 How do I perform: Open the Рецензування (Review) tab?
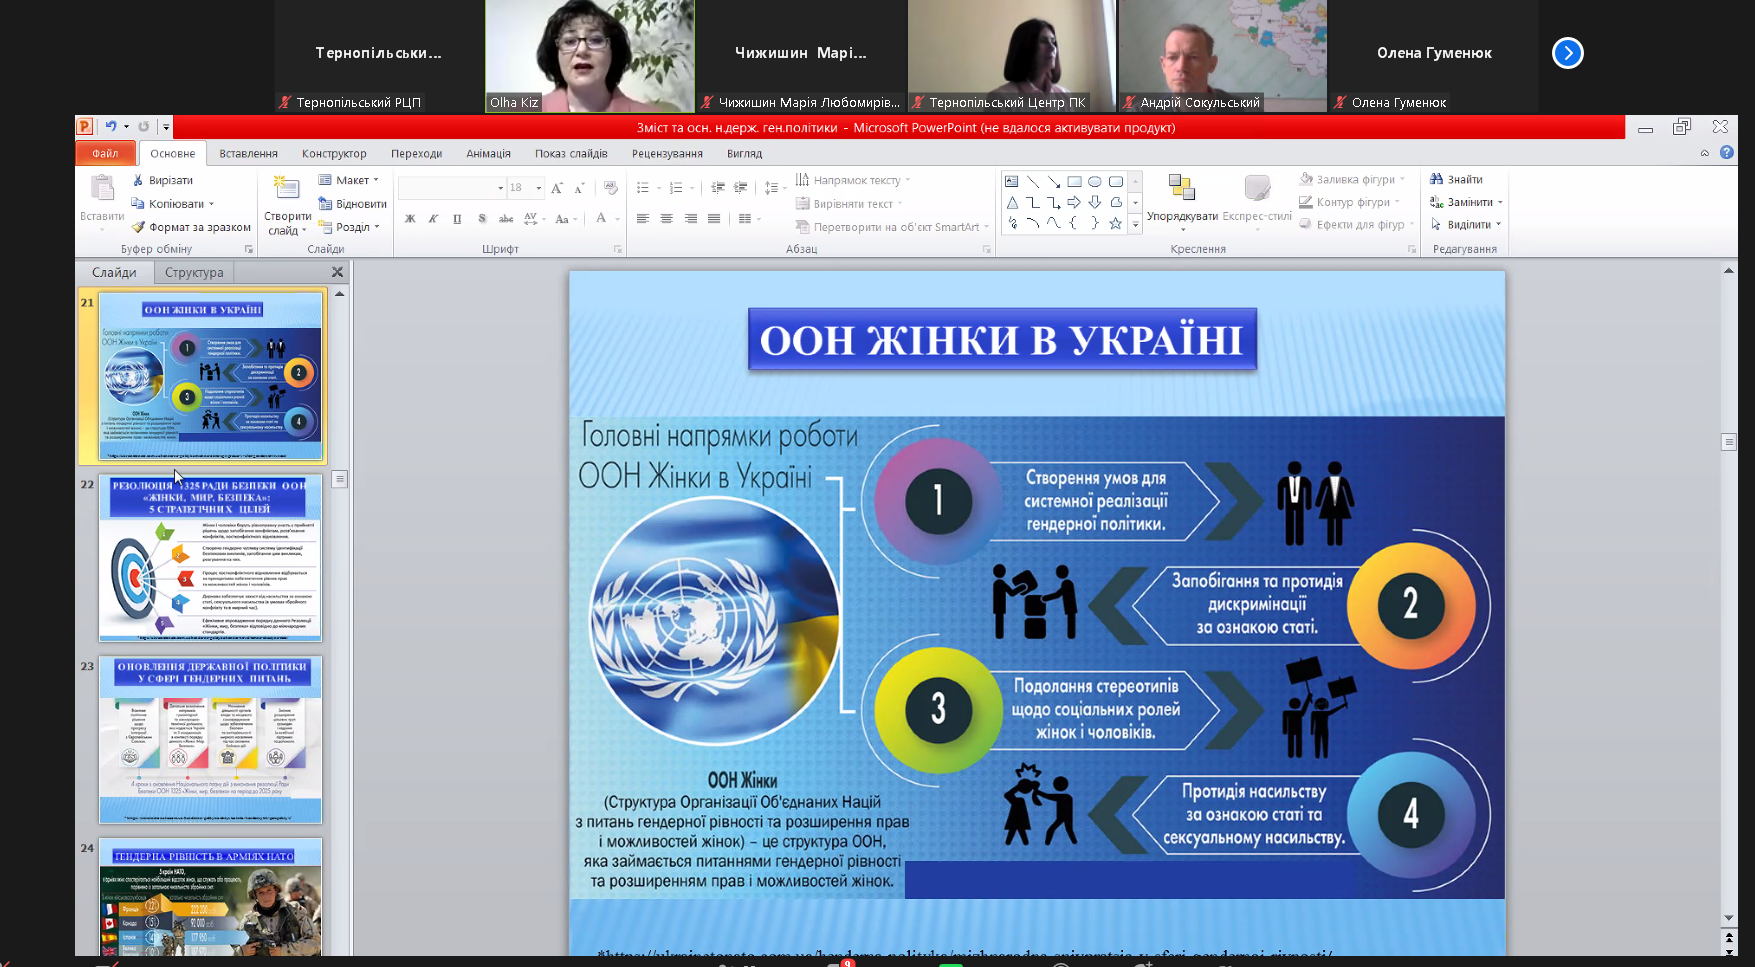[667, 154]
